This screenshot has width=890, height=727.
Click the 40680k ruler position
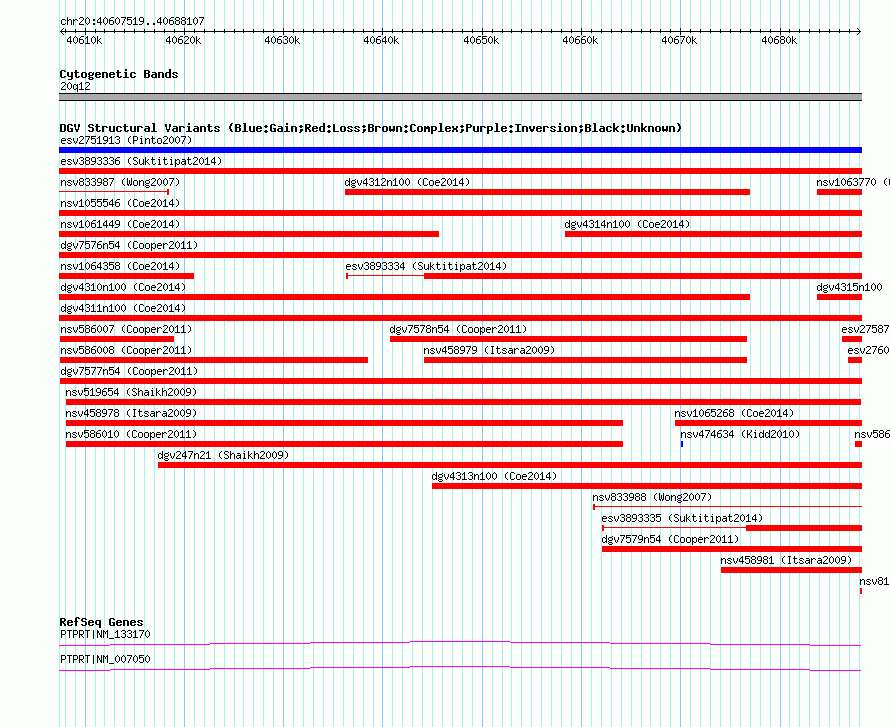tap(779, 40)
